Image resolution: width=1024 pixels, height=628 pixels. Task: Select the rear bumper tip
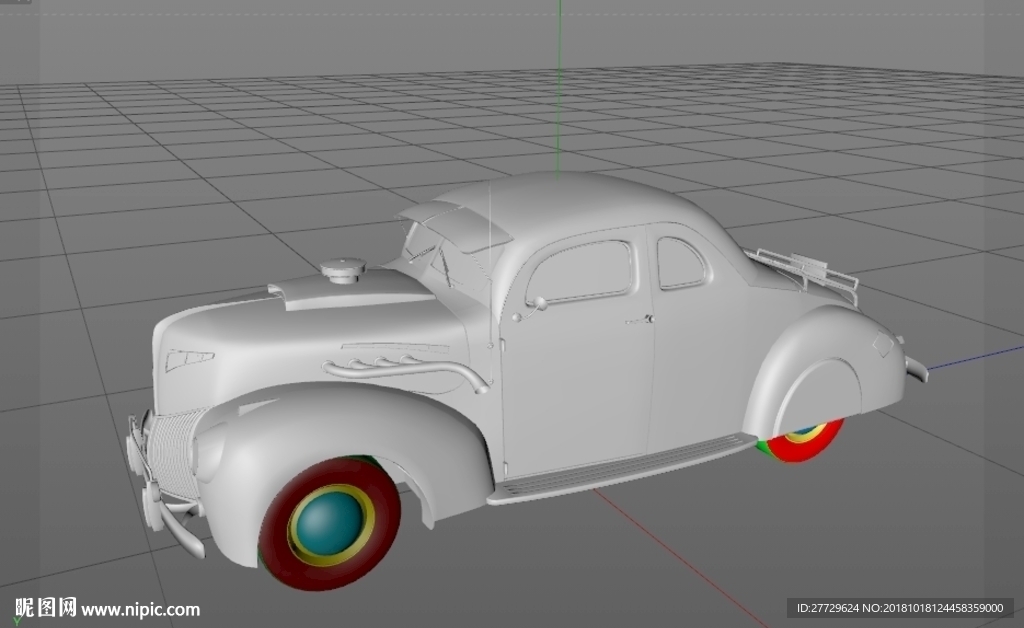pyautogui.click(x=916, y=369)
